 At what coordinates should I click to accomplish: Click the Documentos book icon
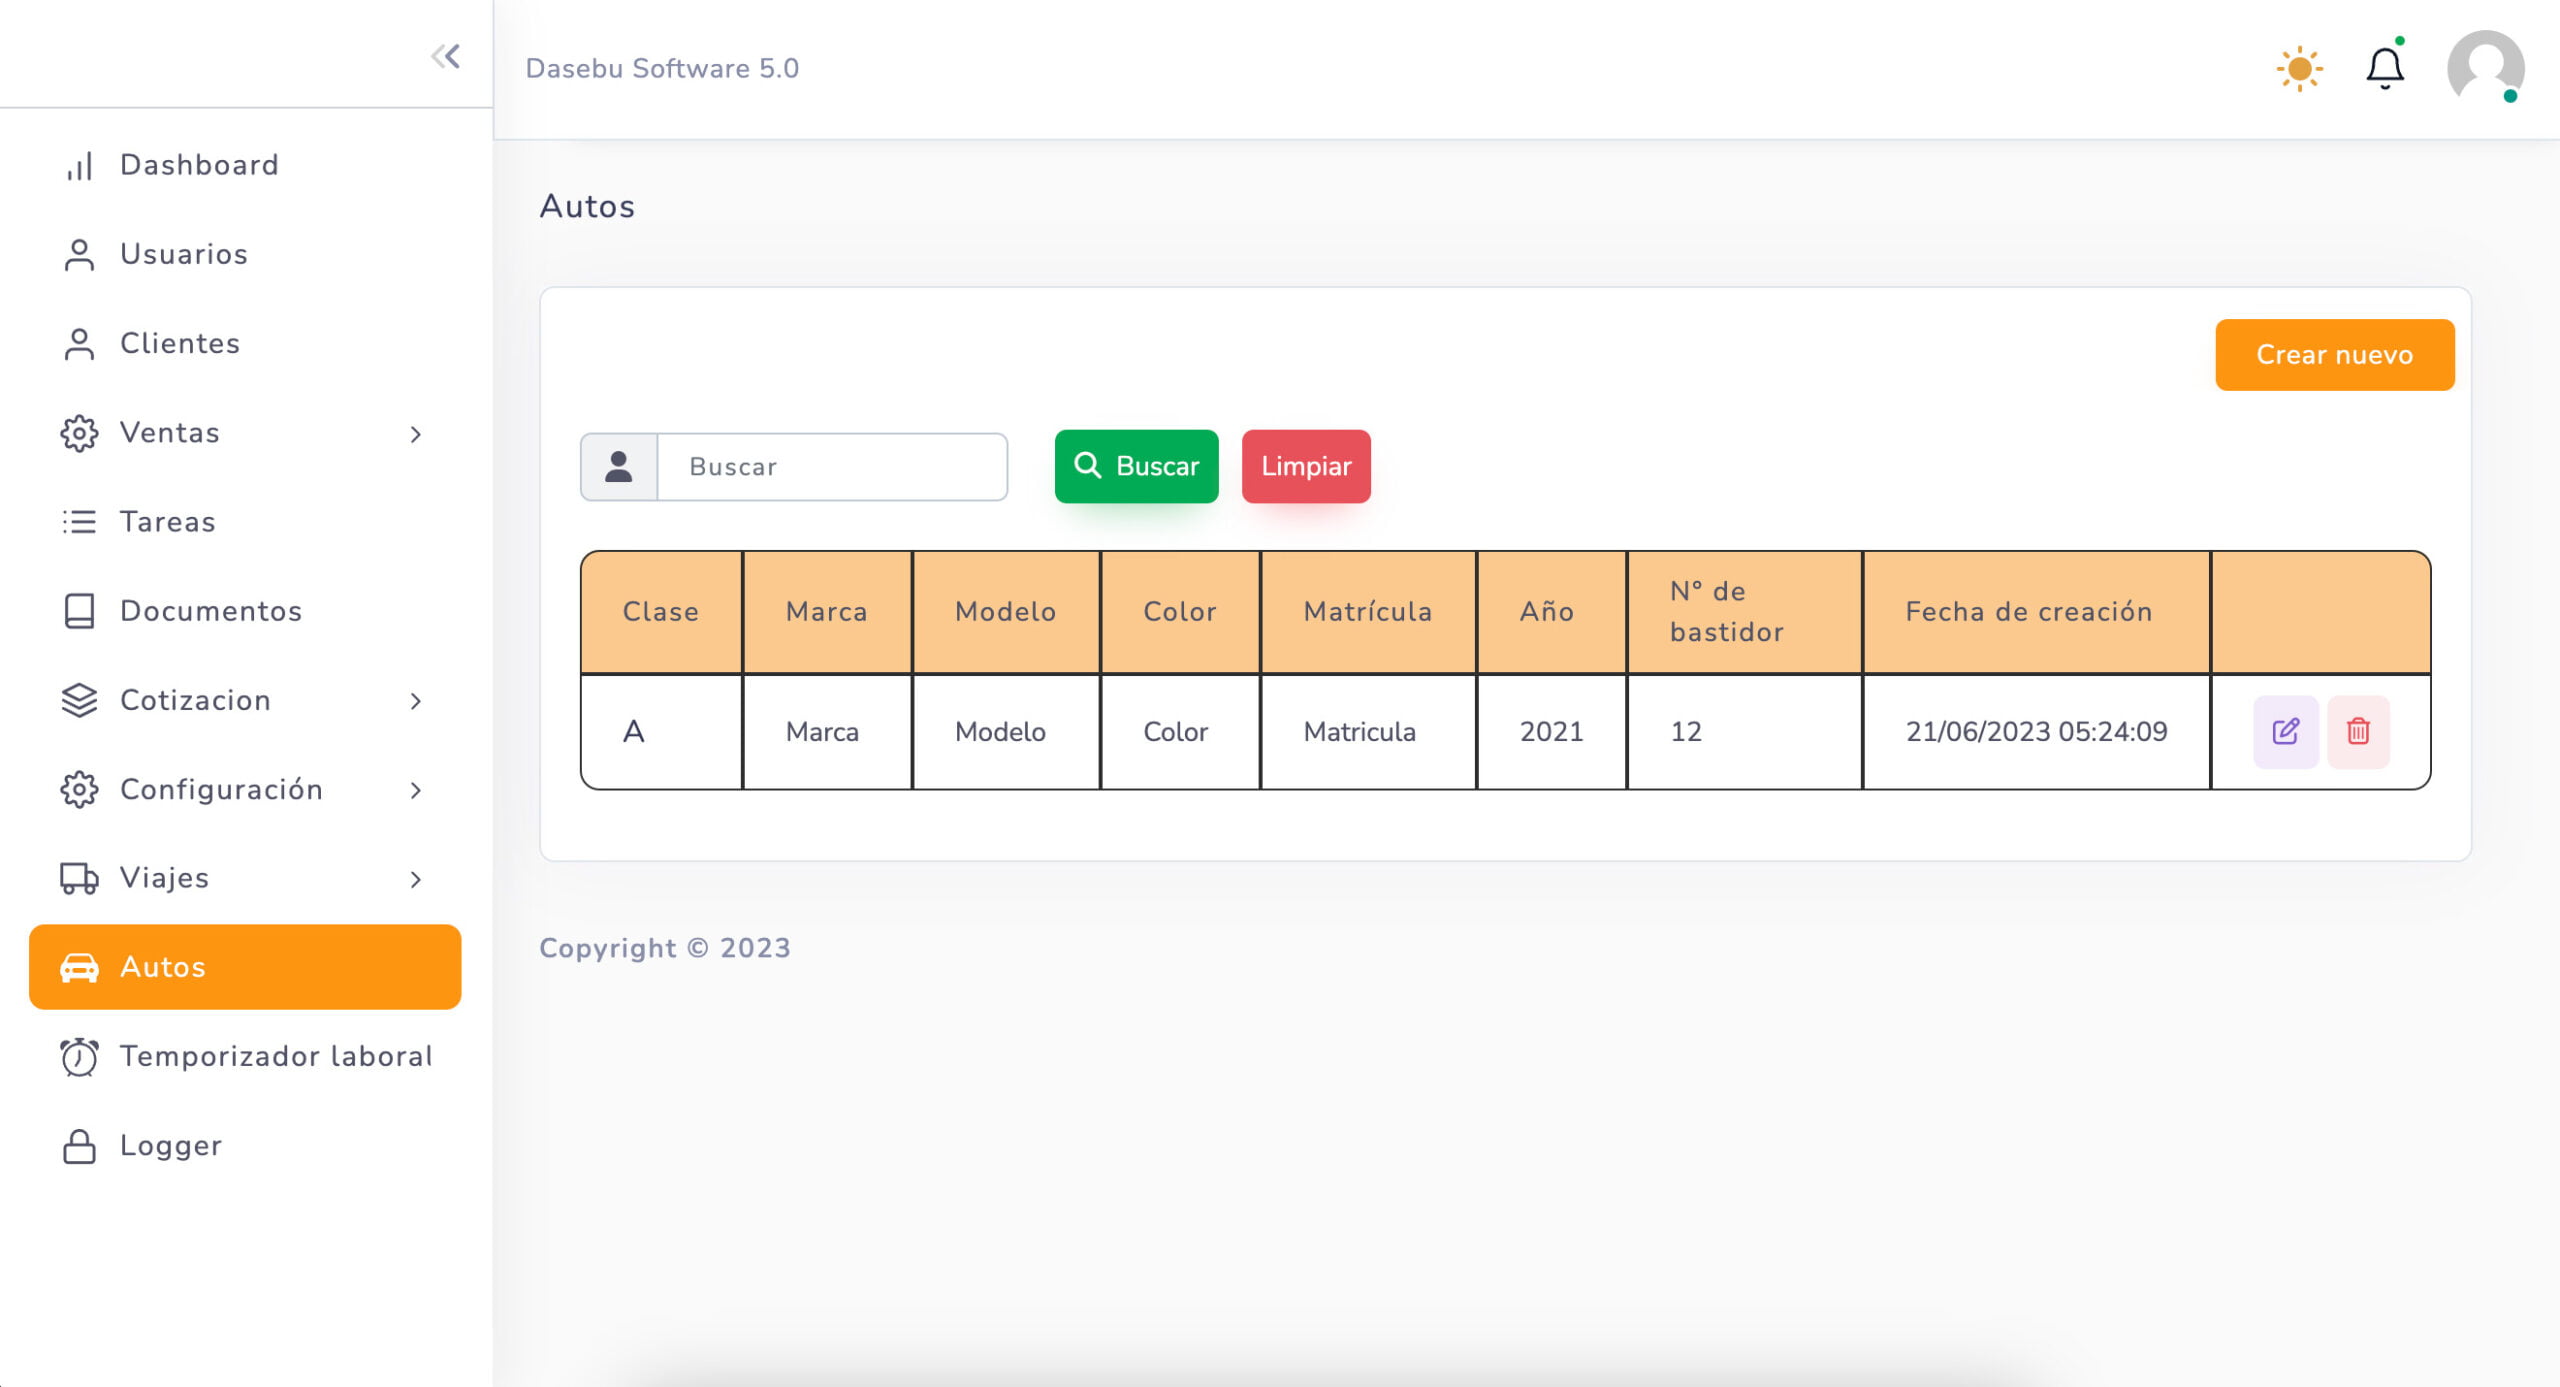(x=79, y=611)
